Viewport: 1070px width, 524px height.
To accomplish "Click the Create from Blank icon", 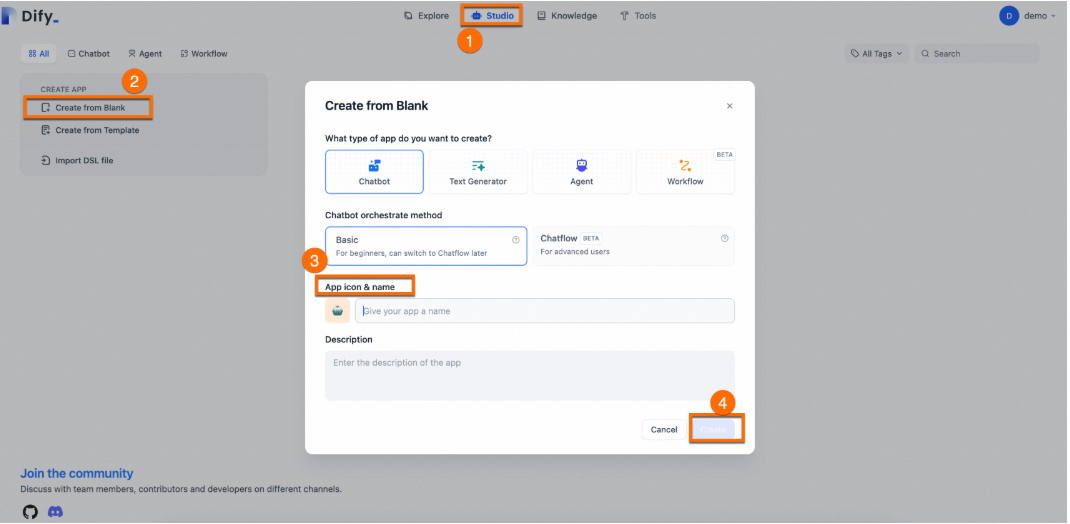I will [x=46, y=108].
